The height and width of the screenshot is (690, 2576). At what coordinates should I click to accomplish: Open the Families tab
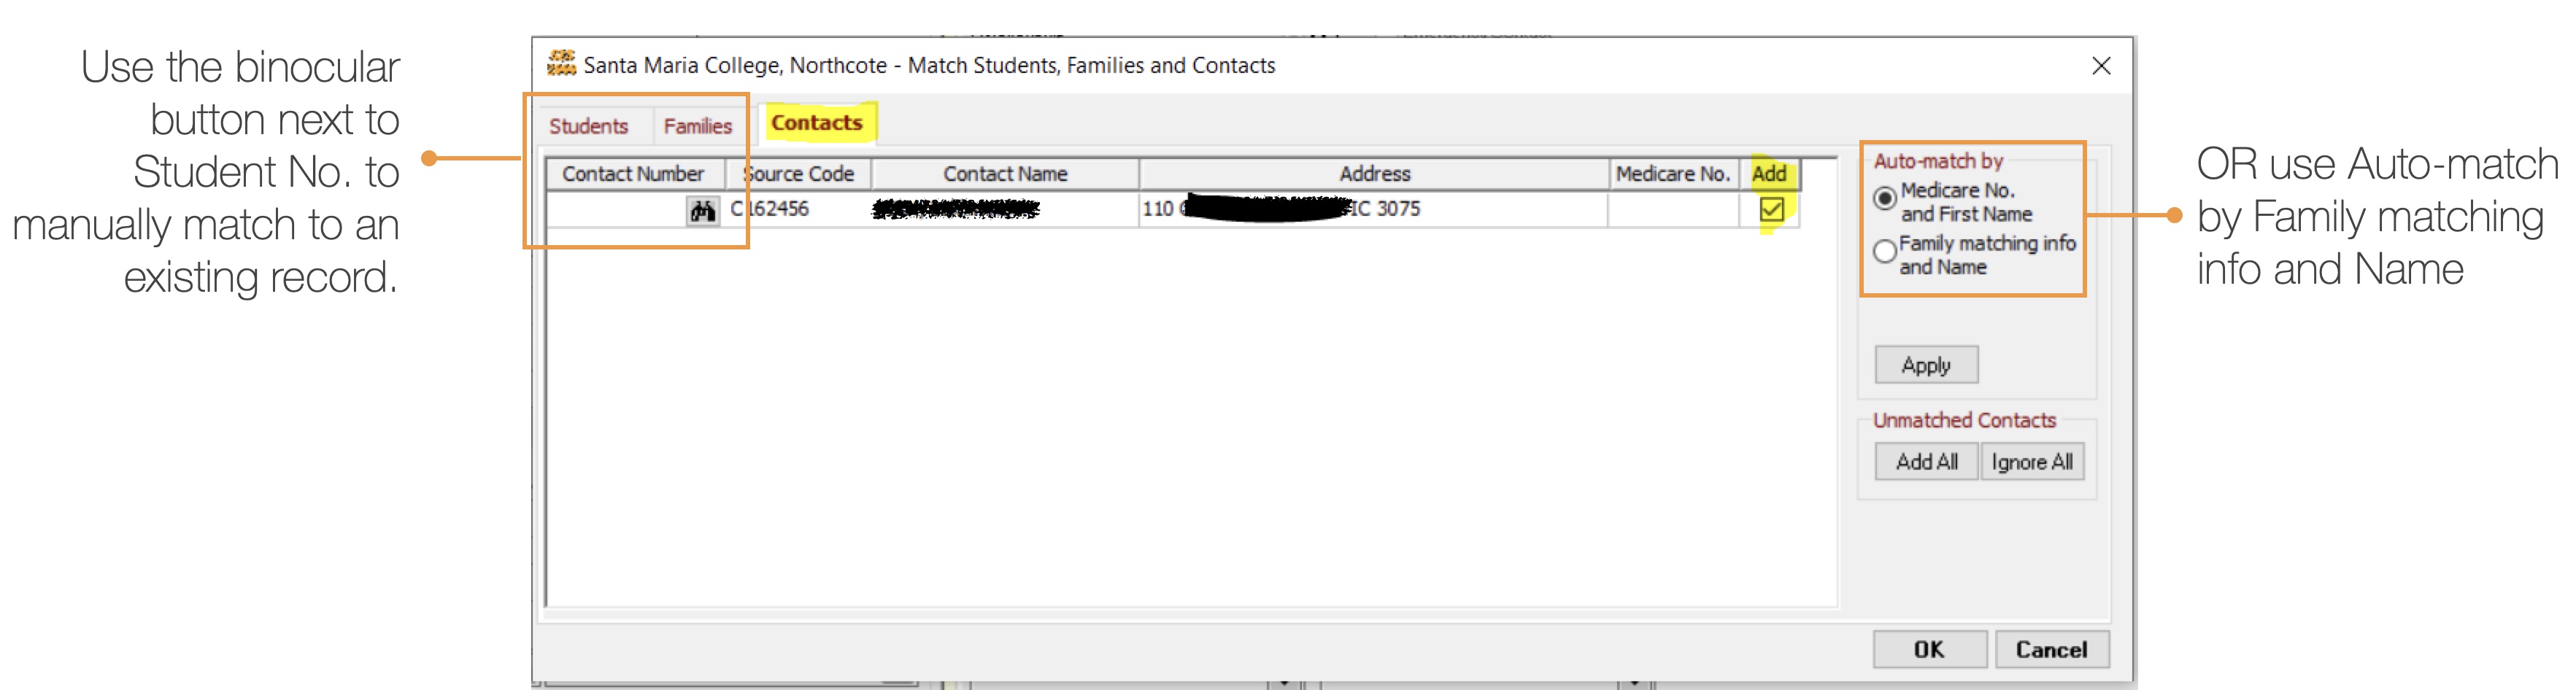(x=697, y=126)
